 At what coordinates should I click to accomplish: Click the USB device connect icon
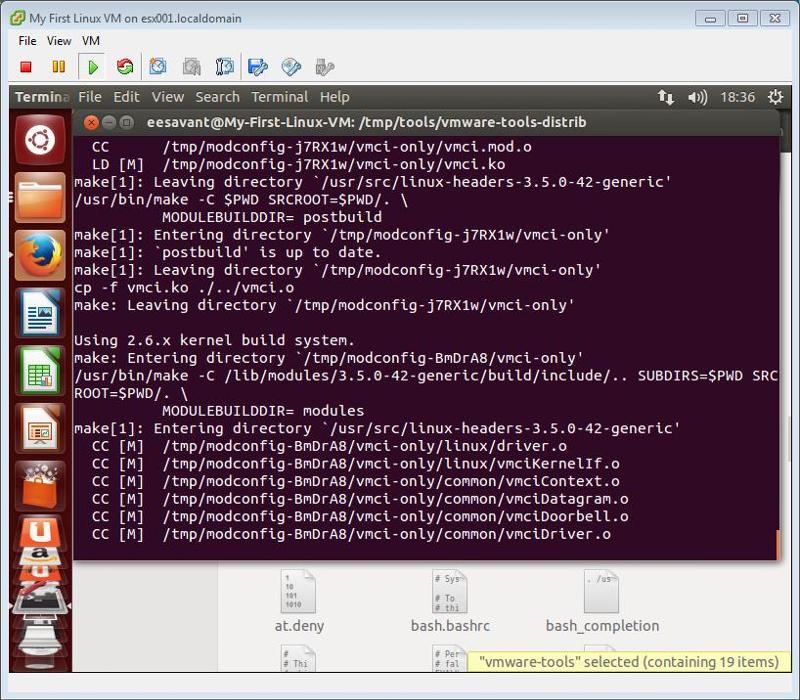pyautogui.click(x=324, y=67)
